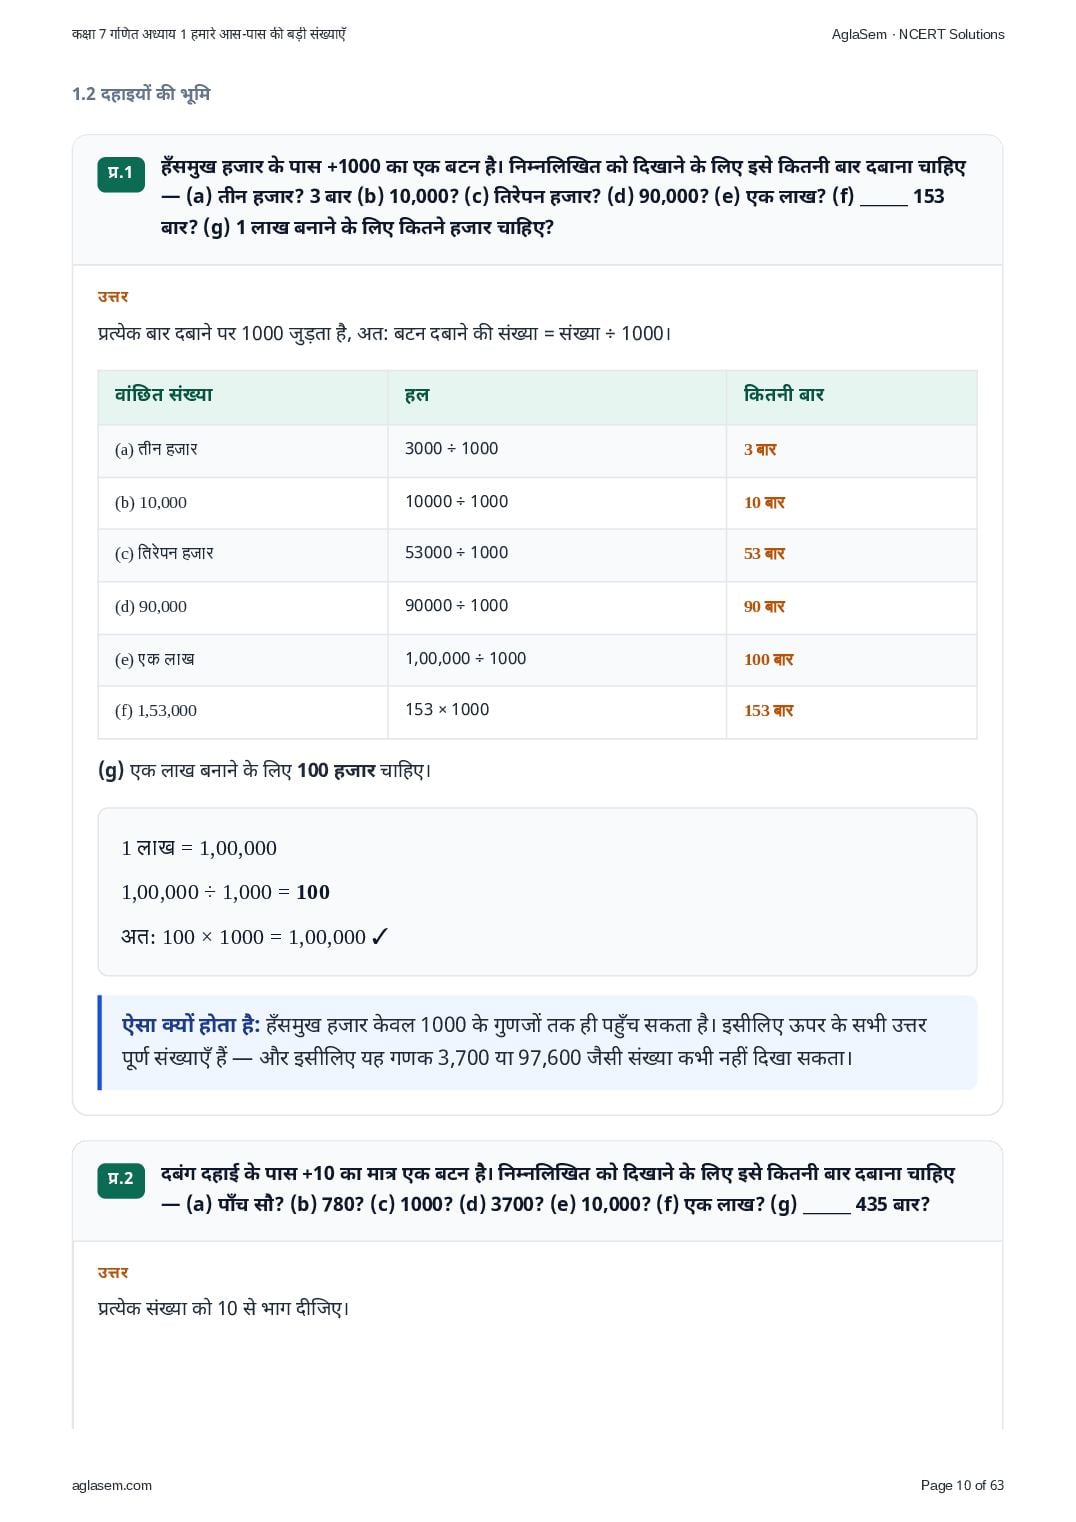Click the (c) तिरेपन हजार row label
Image resolution: width=1076 pixels, height=1522 pixels.
164,553
